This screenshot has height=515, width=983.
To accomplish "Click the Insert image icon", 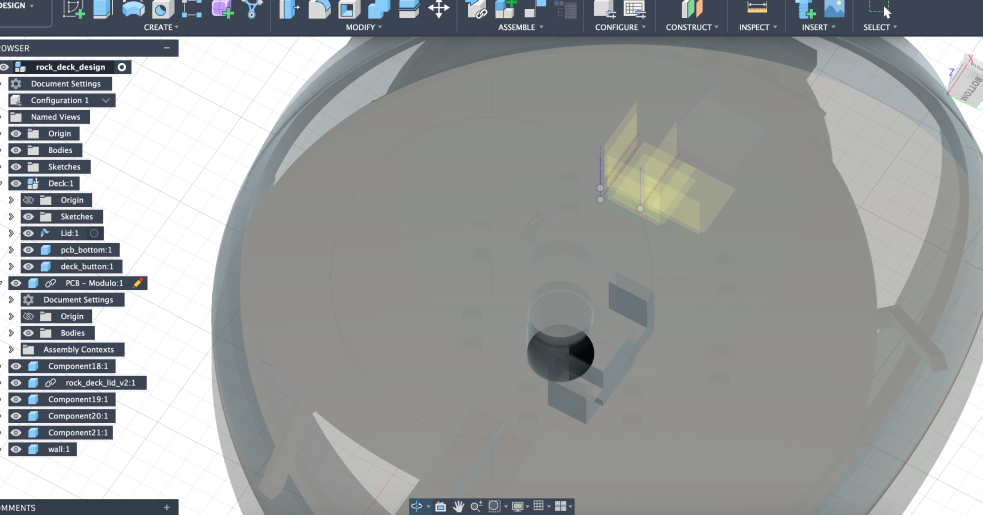I will click(834, 9).
